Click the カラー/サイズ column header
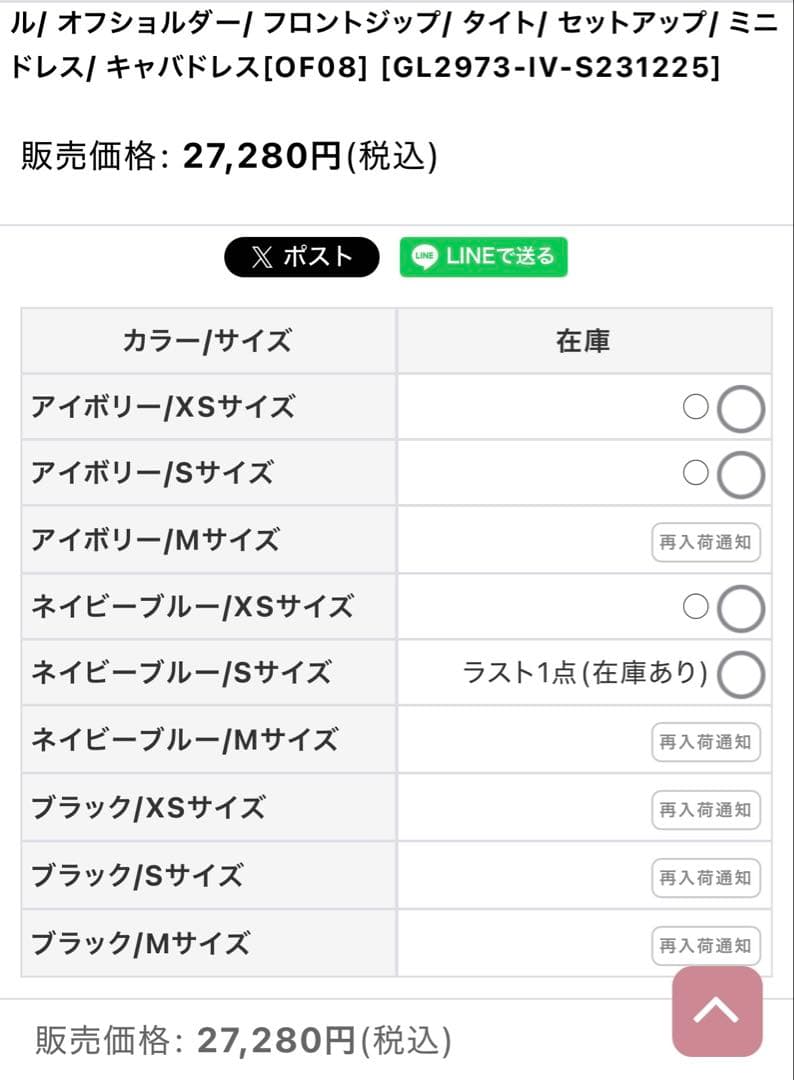794x1080 pixels. (x=207, y=341)
